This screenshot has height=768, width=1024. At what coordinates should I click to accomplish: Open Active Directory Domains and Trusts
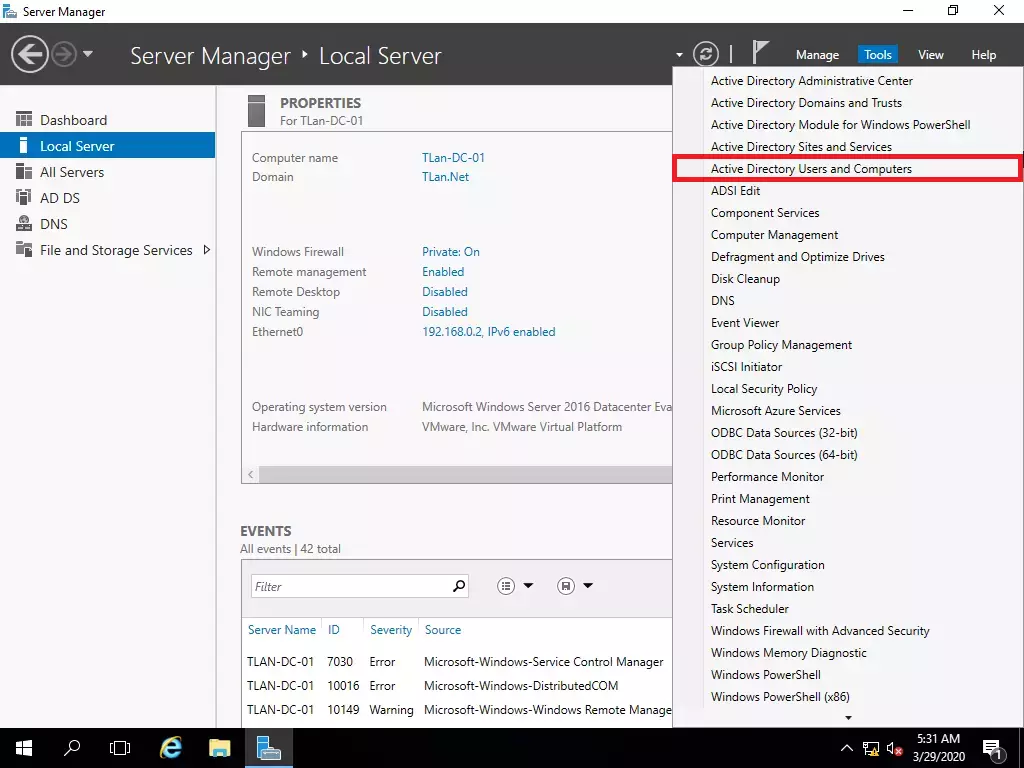point(806,103)
